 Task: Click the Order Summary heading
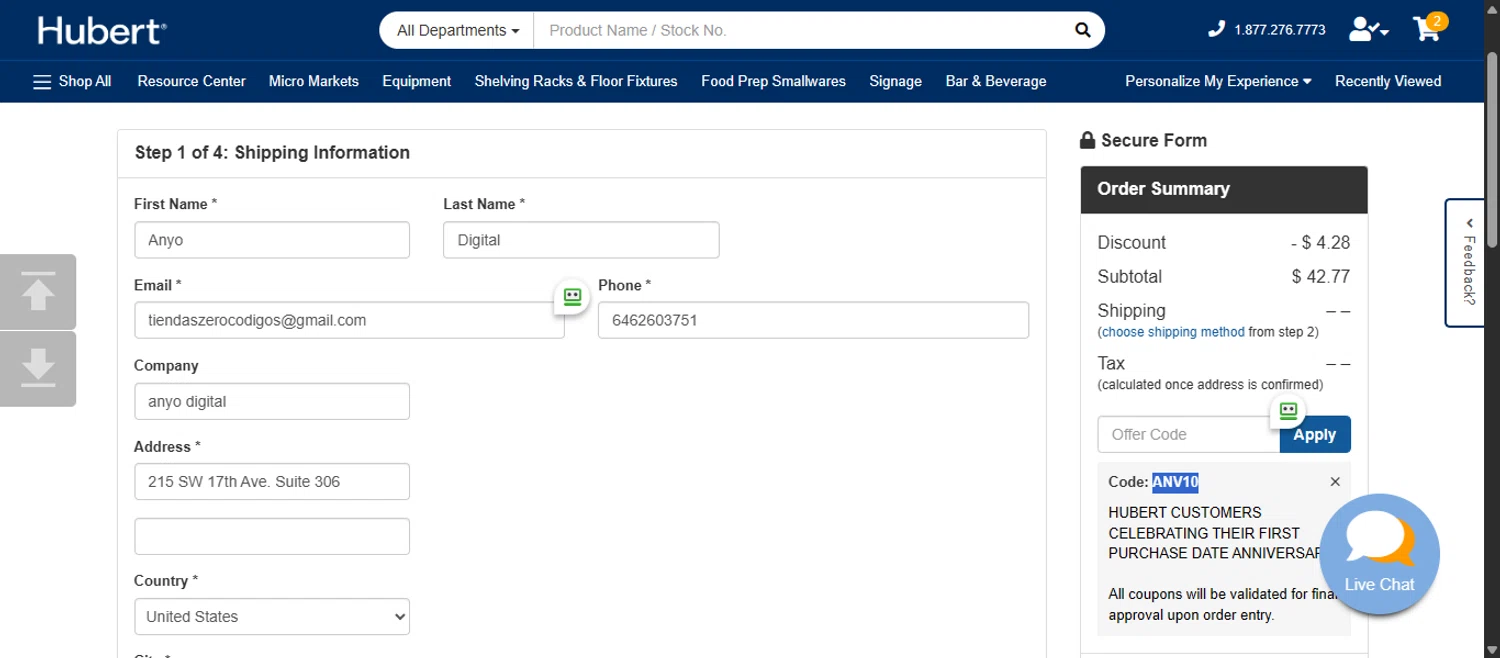(x=1163, y=189)
